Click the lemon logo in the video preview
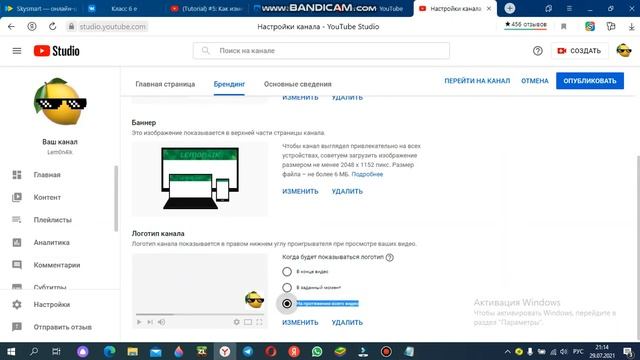640x360 pixels. coord(254,300)
